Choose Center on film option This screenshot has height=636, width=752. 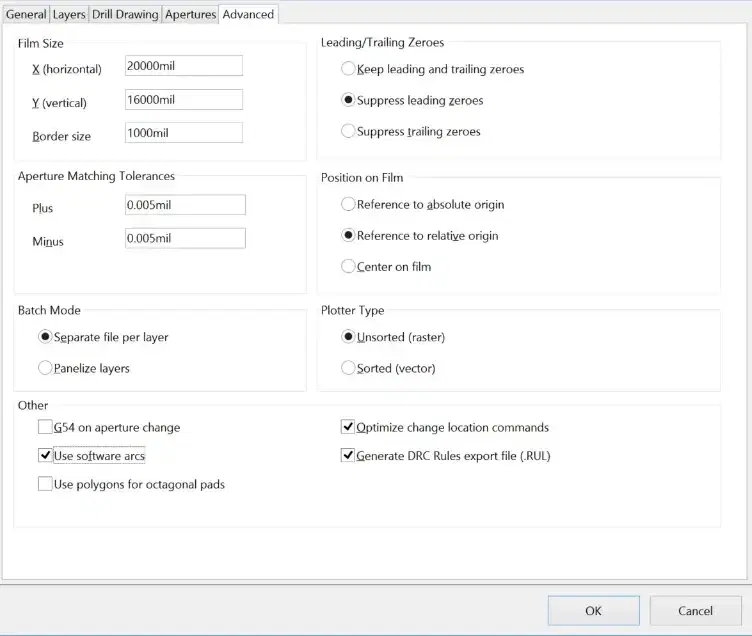349,266
